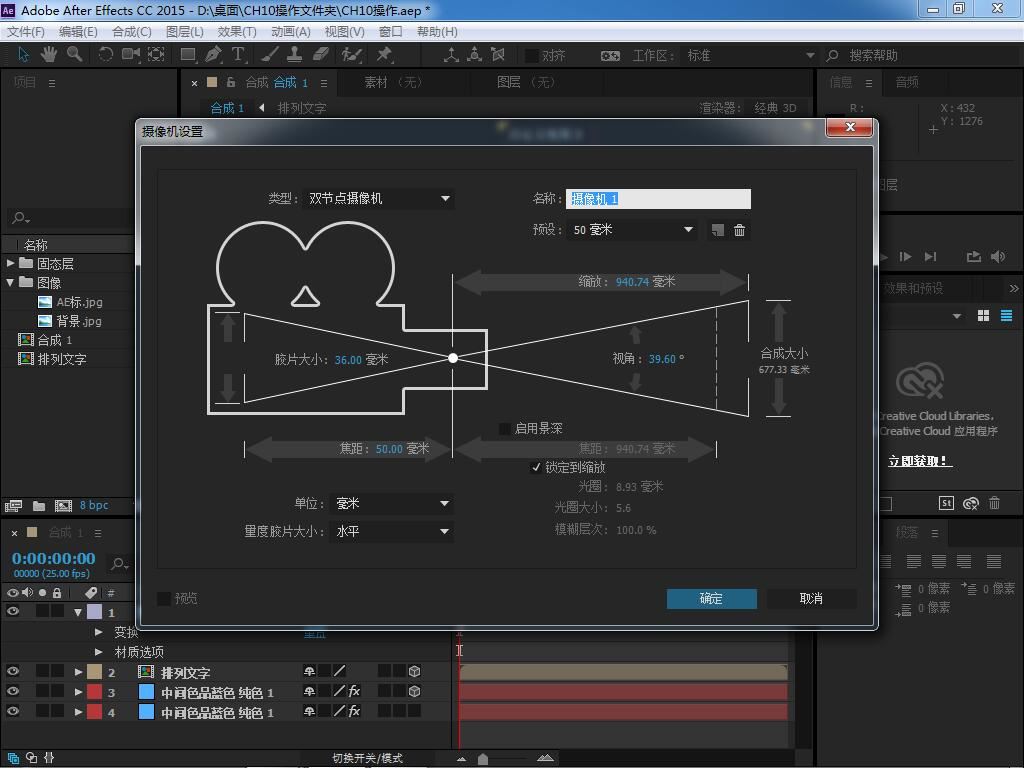Click the last frame playback button
Screen dimensions: 1024x768
click(x=931, y=257)
